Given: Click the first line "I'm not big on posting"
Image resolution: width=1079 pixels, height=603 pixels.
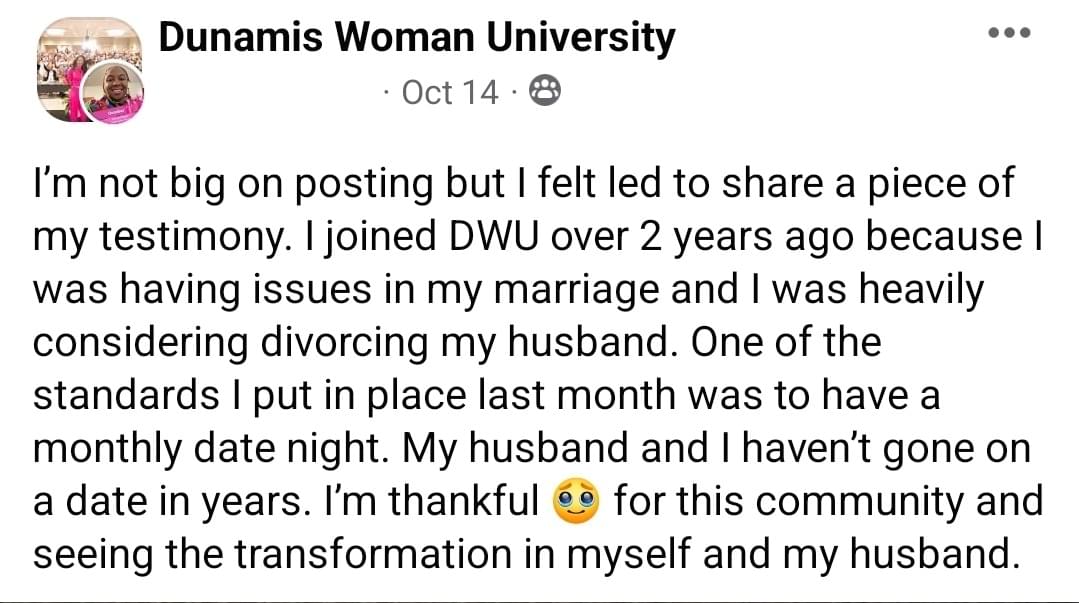Looking at the screenshot, I should [233, 184].
